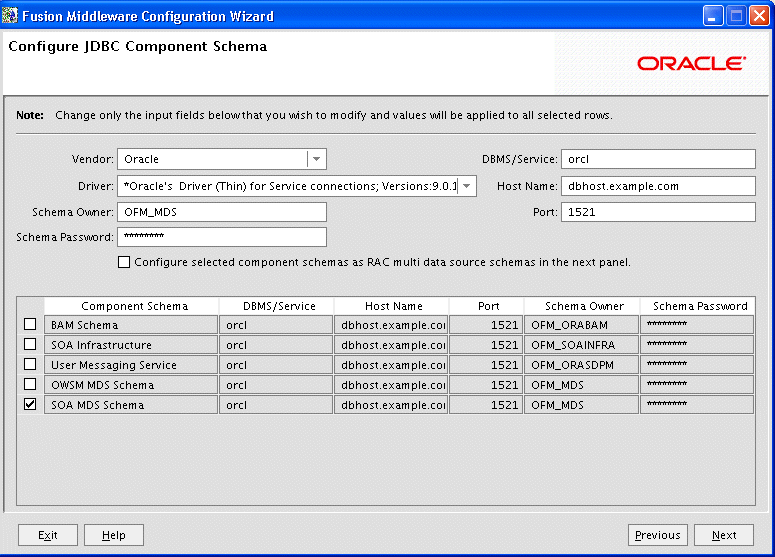
Task: Select the SOA MDS Schema cell
Action: pyautogui.click(x=131, y=405)
